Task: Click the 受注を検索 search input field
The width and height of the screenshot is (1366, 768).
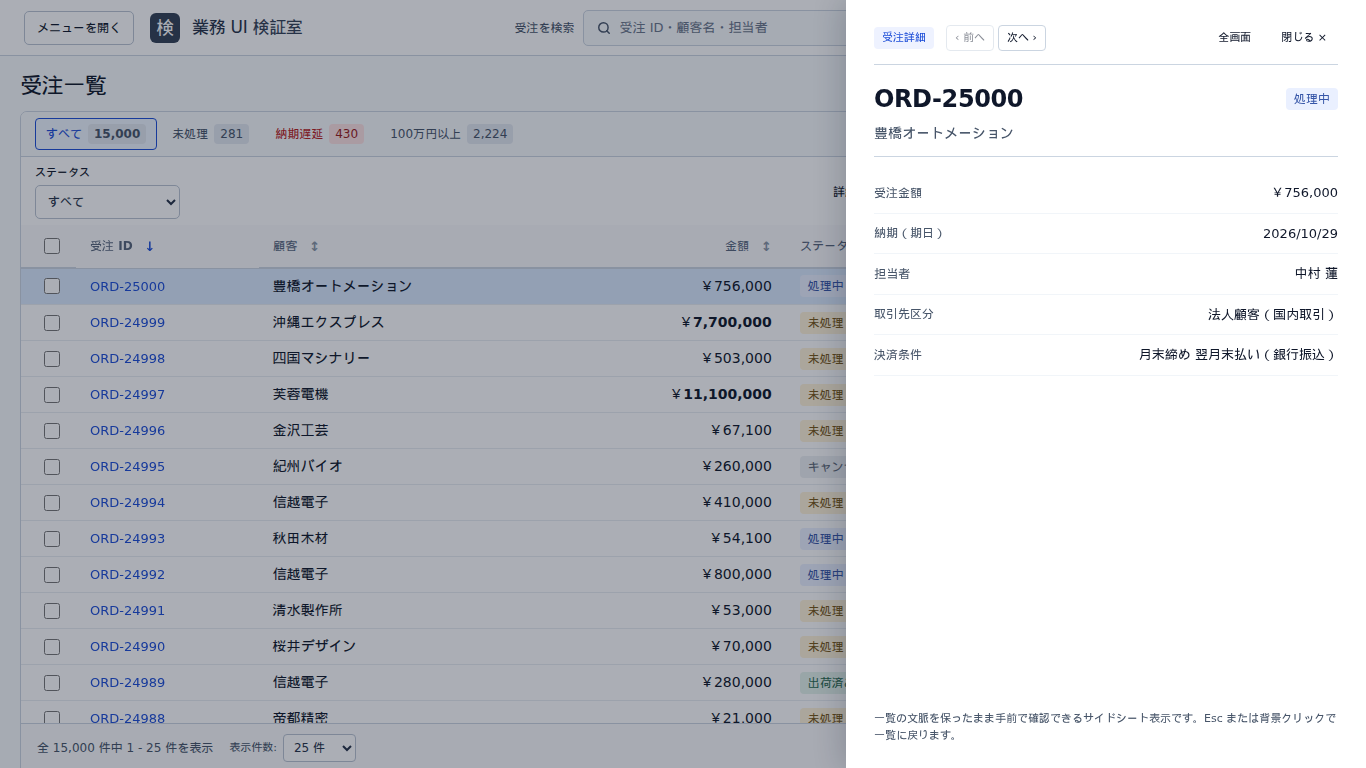Action: click(715, 28)
